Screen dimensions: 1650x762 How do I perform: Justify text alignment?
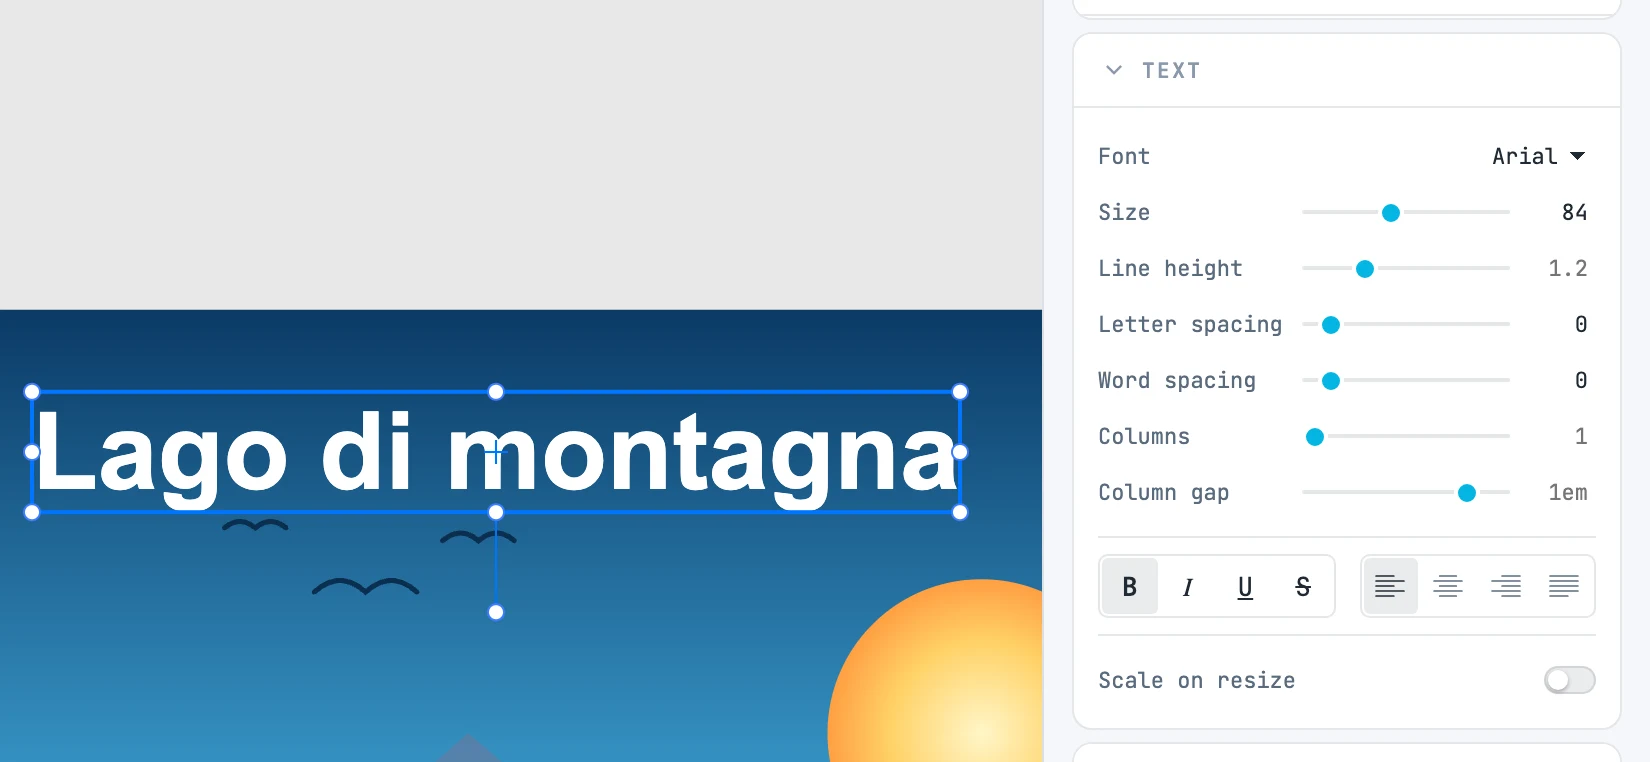tap(1564, 587)
